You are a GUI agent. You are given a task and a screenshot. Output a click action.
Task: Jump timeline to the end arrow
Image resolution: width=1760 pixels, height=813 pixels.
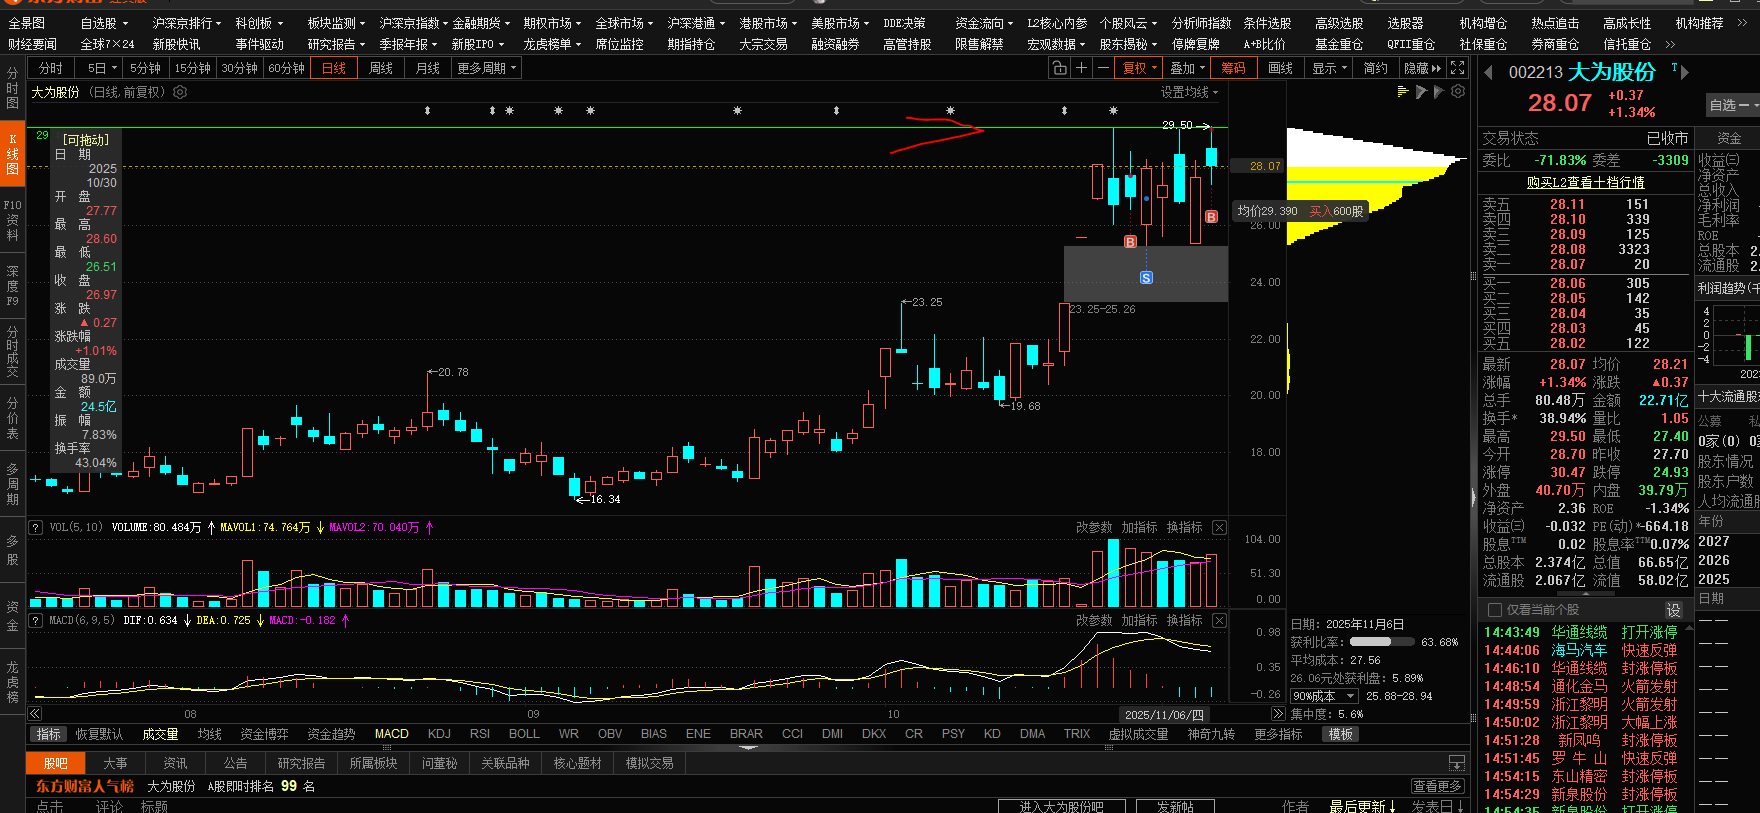1277,714
